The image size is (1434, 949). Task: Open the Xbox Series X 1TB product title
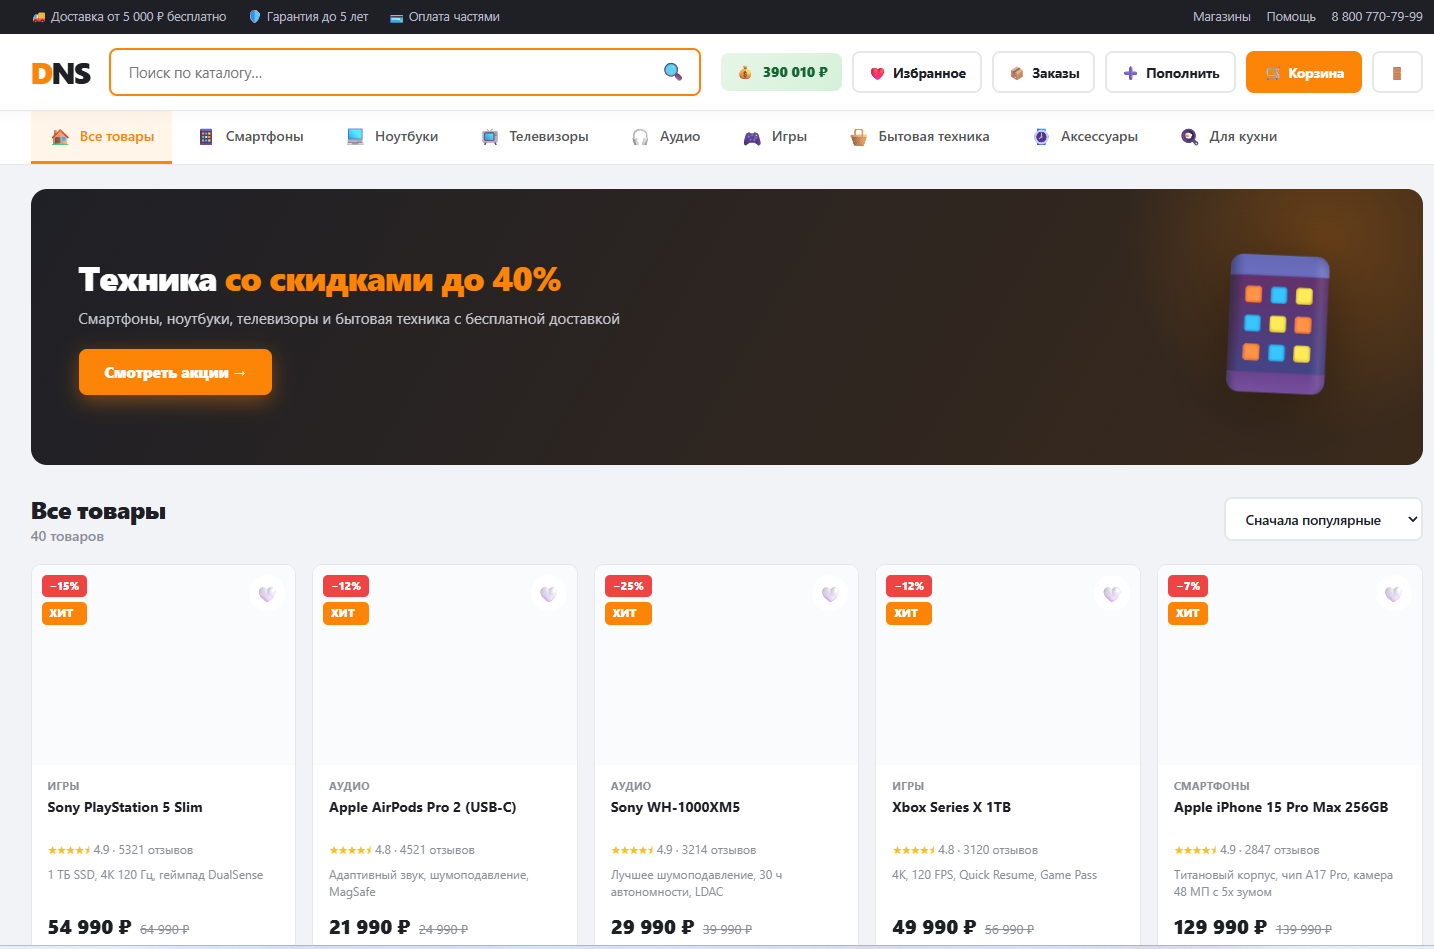(951, 807)
